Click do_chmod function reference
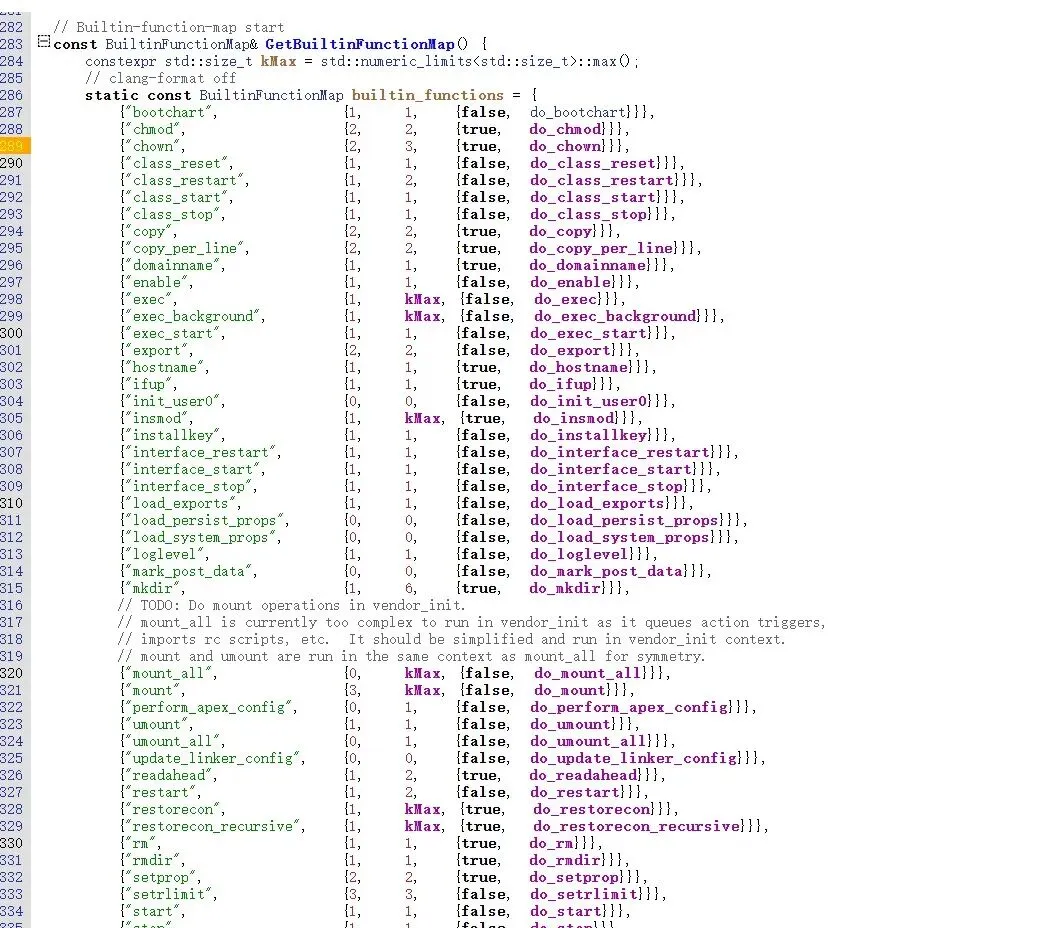Image resolution: width=1064 pixels, height=928 pixels. coord(566,129)
